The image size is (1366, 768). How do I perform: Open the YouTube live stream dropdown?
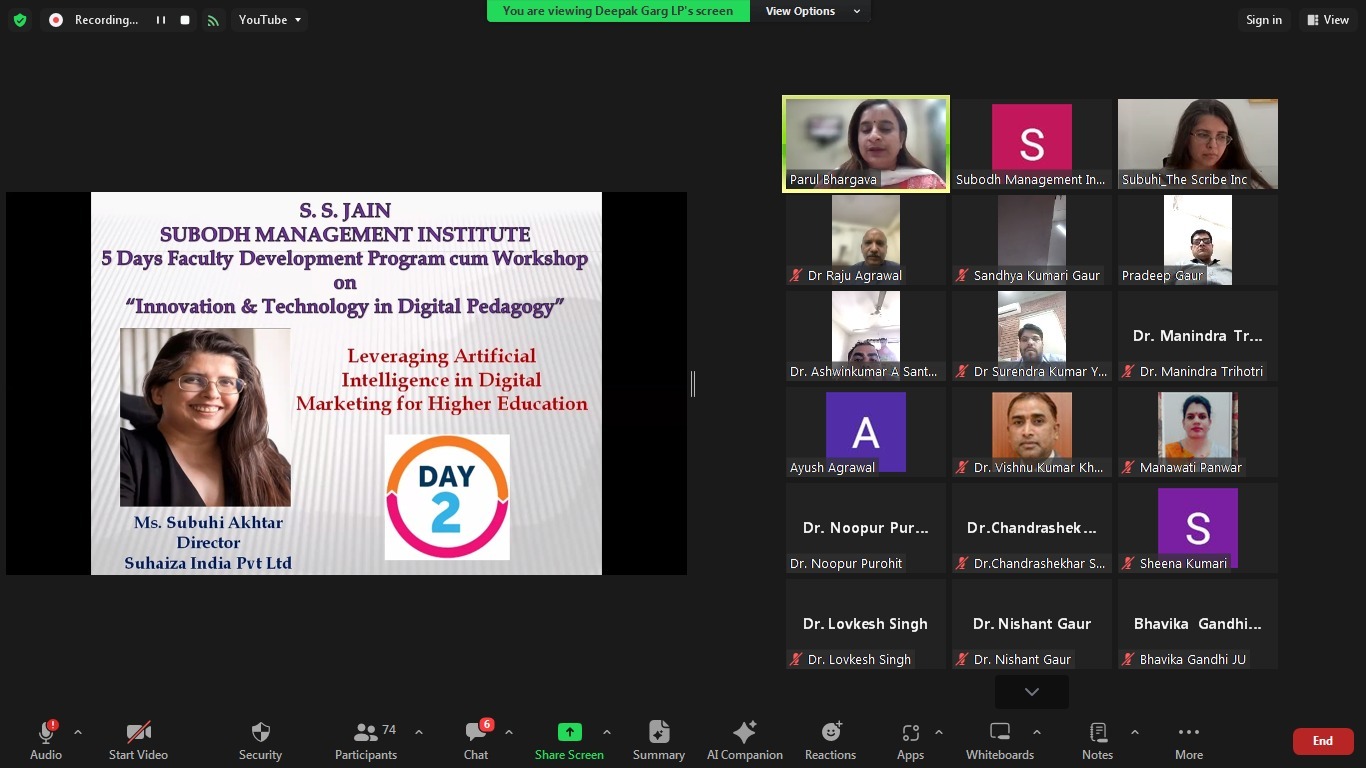pos(269,20)
